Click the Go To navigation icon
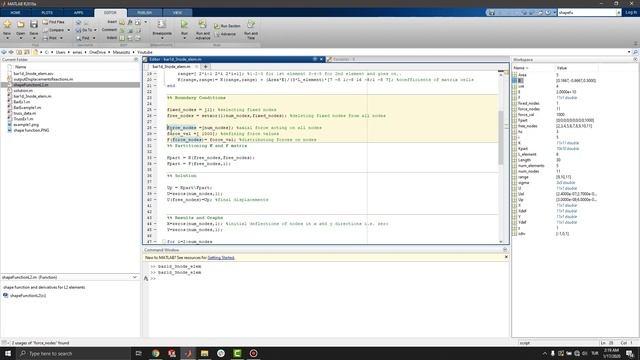This screenshot has width=640, height=360. (x=78, y=30)
